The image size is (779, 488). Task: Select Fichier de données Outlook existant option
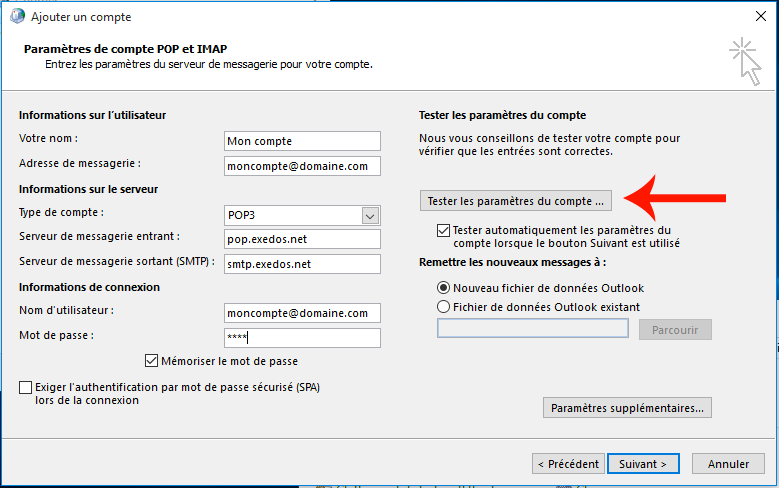coord(444,307)
